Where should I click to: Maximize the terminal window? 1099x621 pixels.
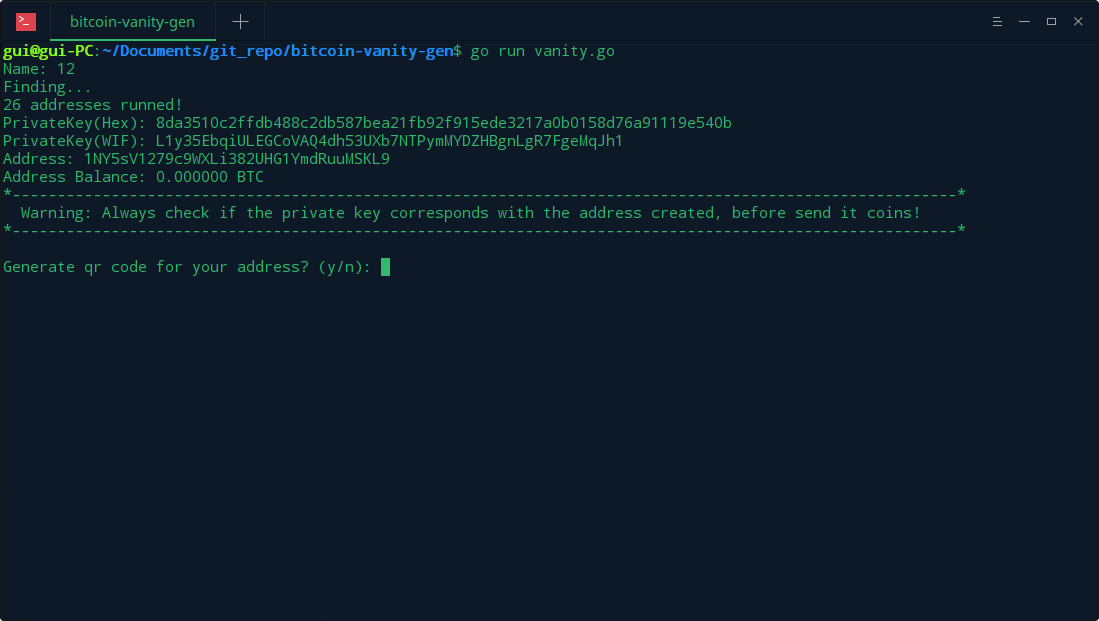pos(1051,22)
